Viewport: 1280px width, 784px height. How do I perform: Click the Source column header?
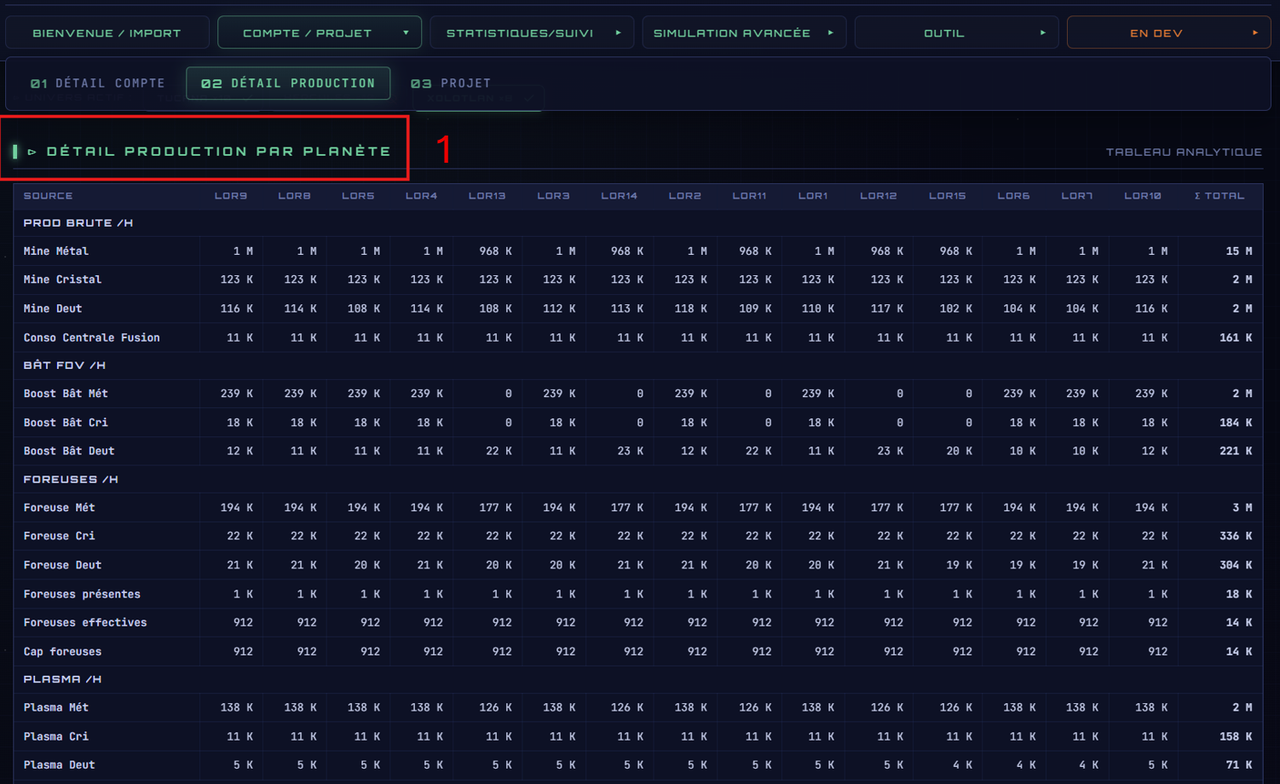[x=48, y=196]
